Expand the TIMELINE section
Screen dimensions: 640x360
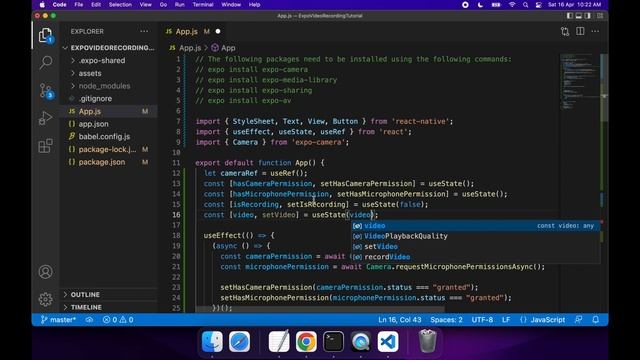point(109,307)
